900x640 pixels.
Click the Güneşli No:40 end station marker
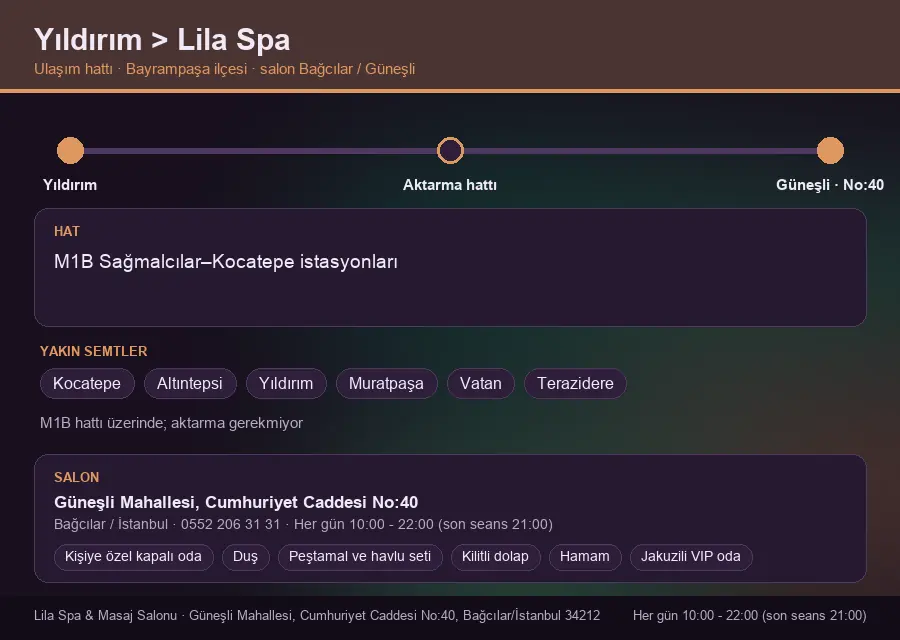[830, 150]
